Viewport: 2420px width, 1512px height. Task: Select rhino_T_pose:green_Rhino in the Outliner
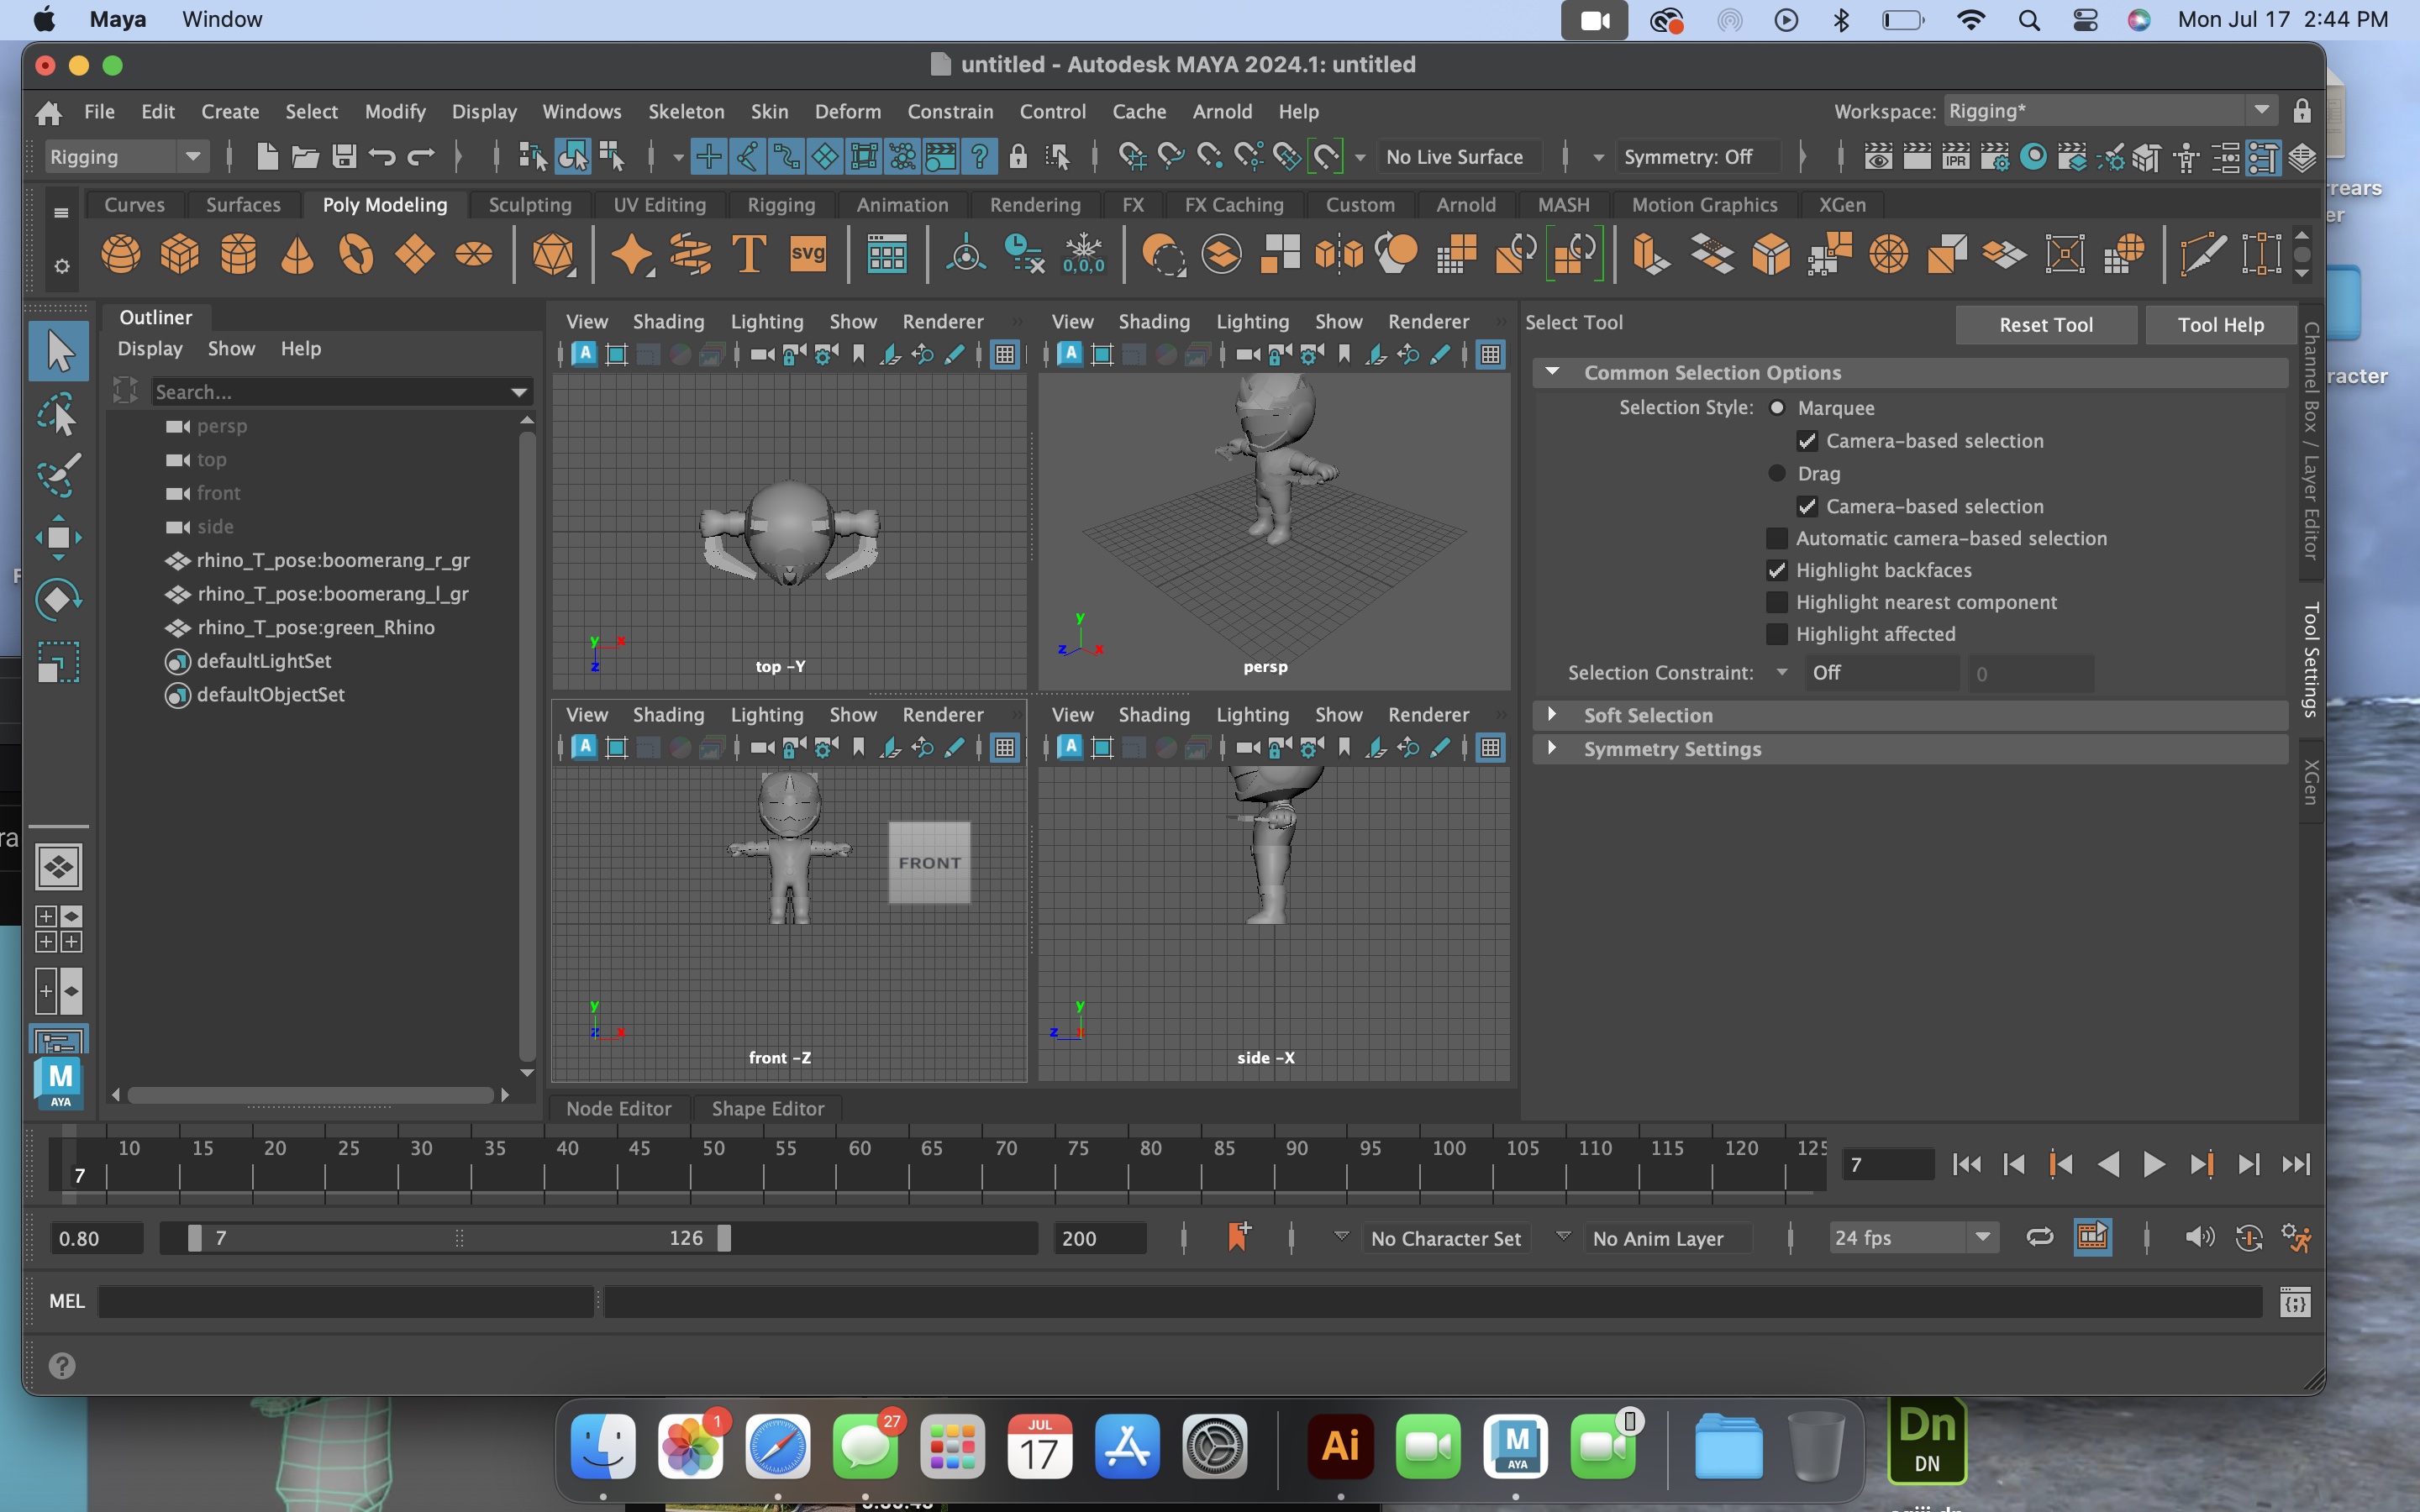[x=315, y=628]
